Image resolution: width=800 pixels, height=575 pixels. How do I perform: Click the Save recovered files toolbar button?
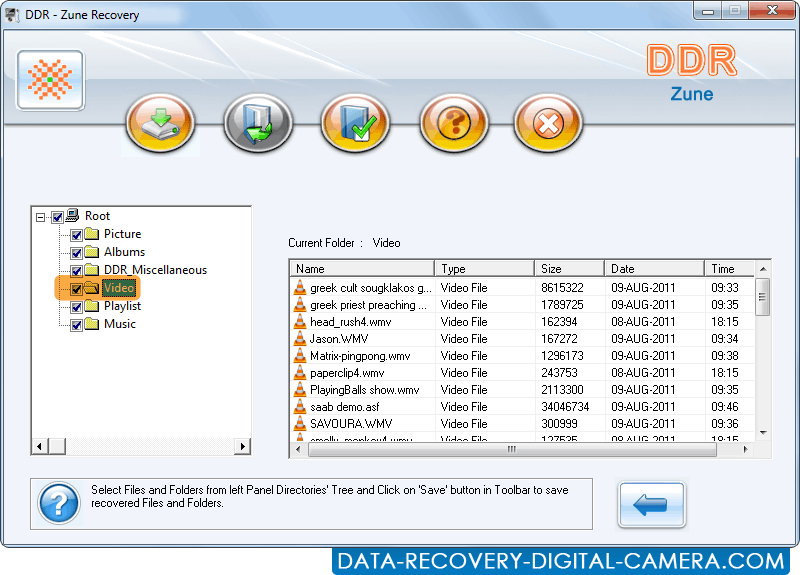(160, 123)
